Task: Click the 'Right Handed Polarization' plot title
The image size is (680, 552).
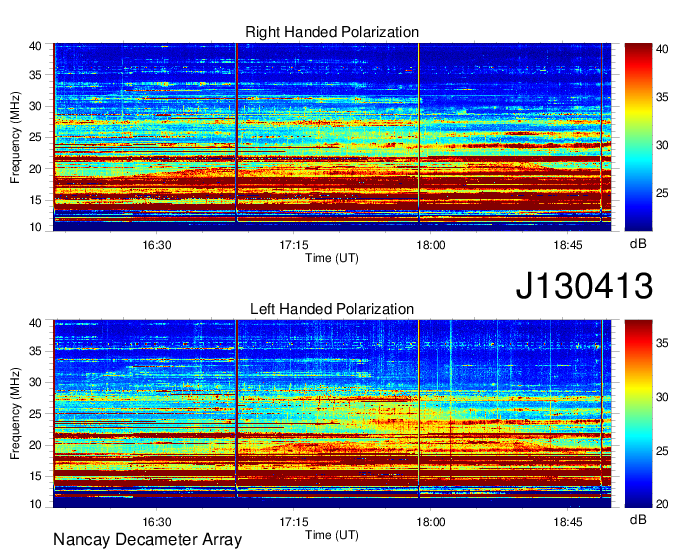Action: [332, 32]
